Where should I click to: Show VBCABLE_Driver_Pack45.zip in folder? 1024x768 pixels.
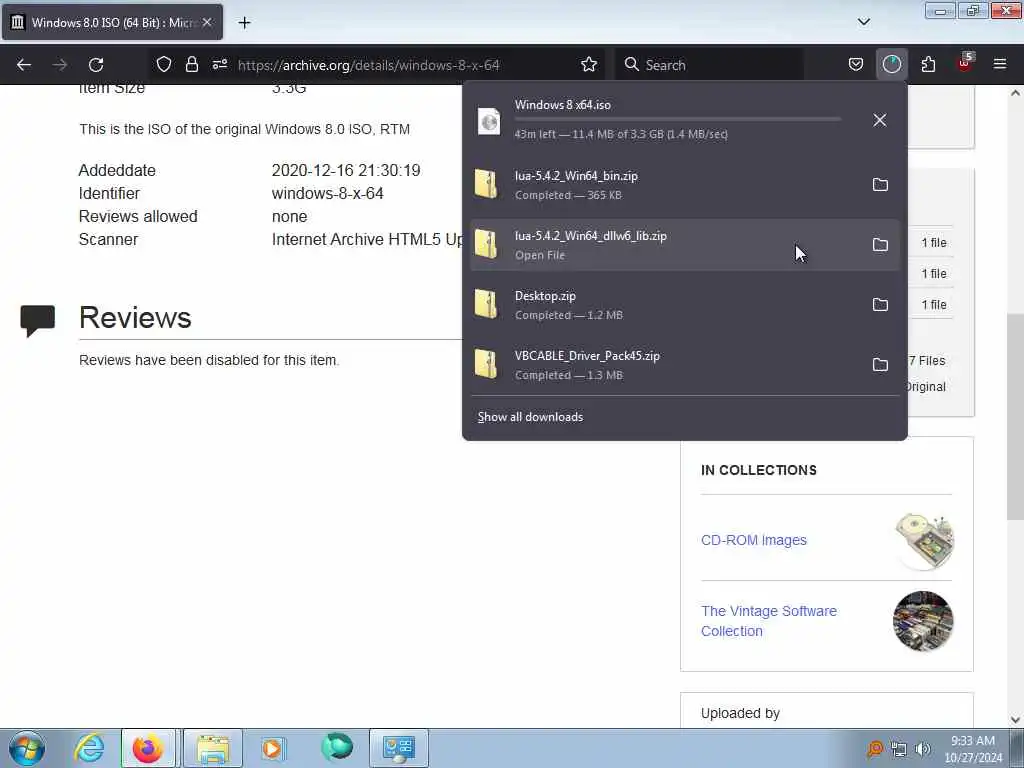pyautogui.click(x=880, y=365)
